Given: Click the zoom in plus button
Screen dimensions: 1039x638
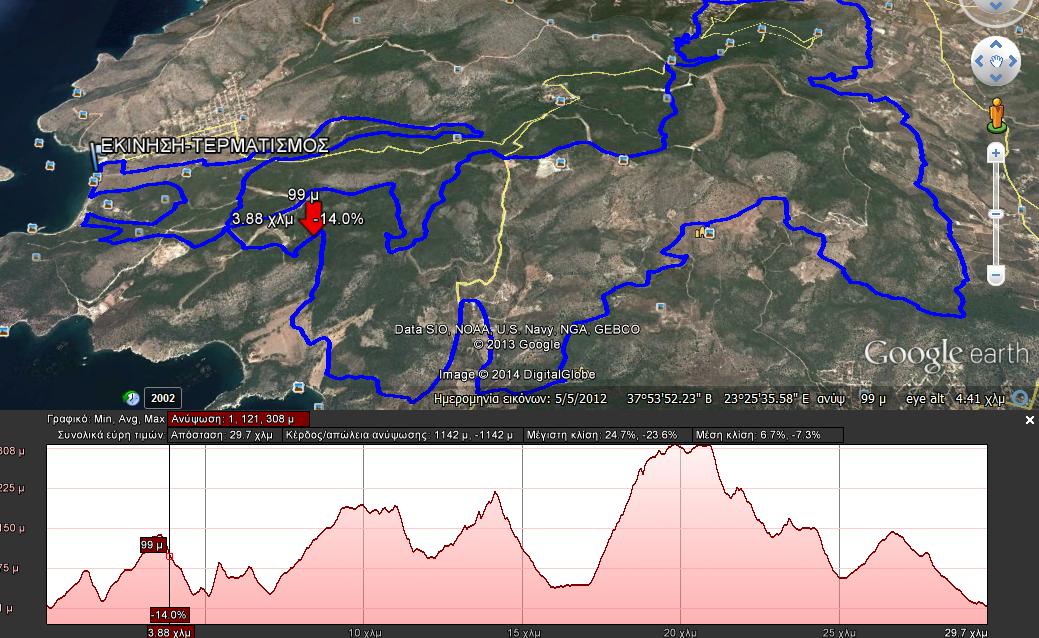Looking at the screenshot, I should [995, 153].
